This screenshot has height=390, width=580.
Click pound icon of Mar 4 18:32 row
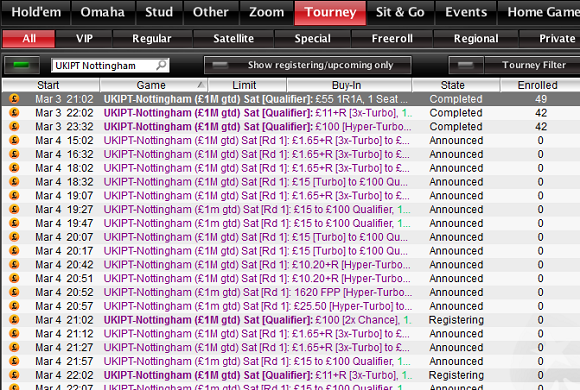pos(14,182)
